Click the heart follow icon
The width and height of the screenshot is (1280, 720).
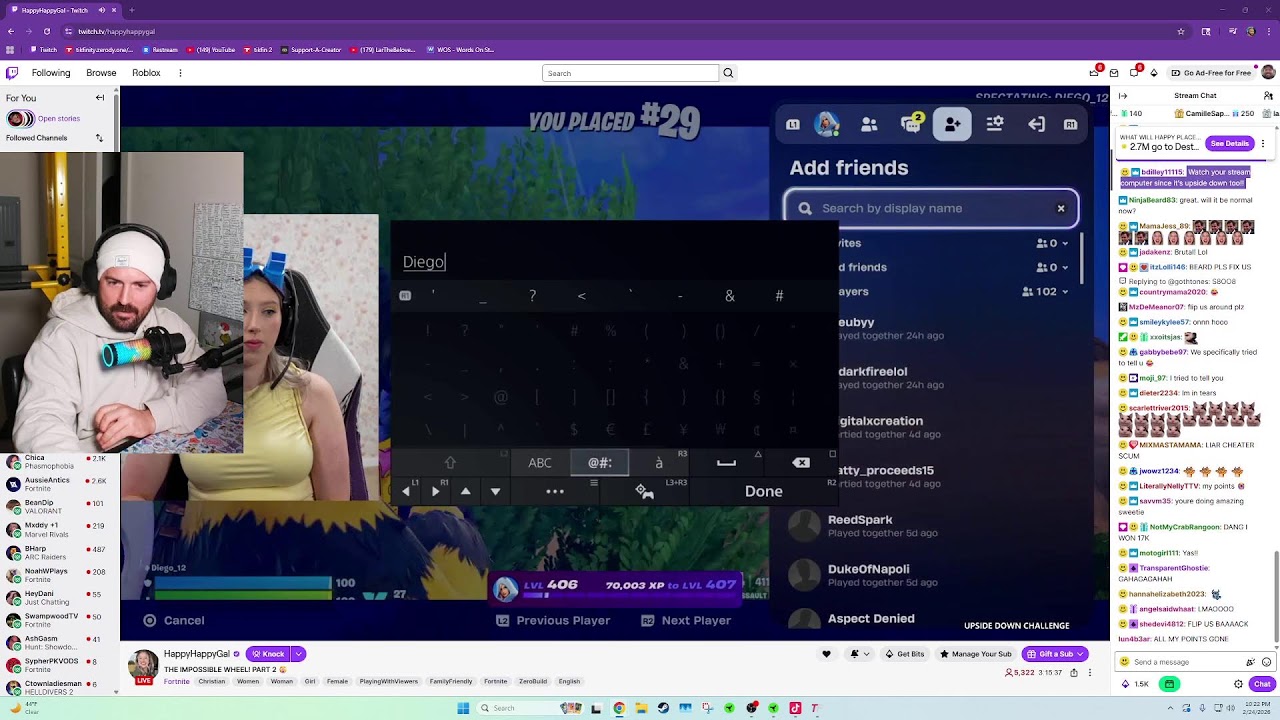826,654
